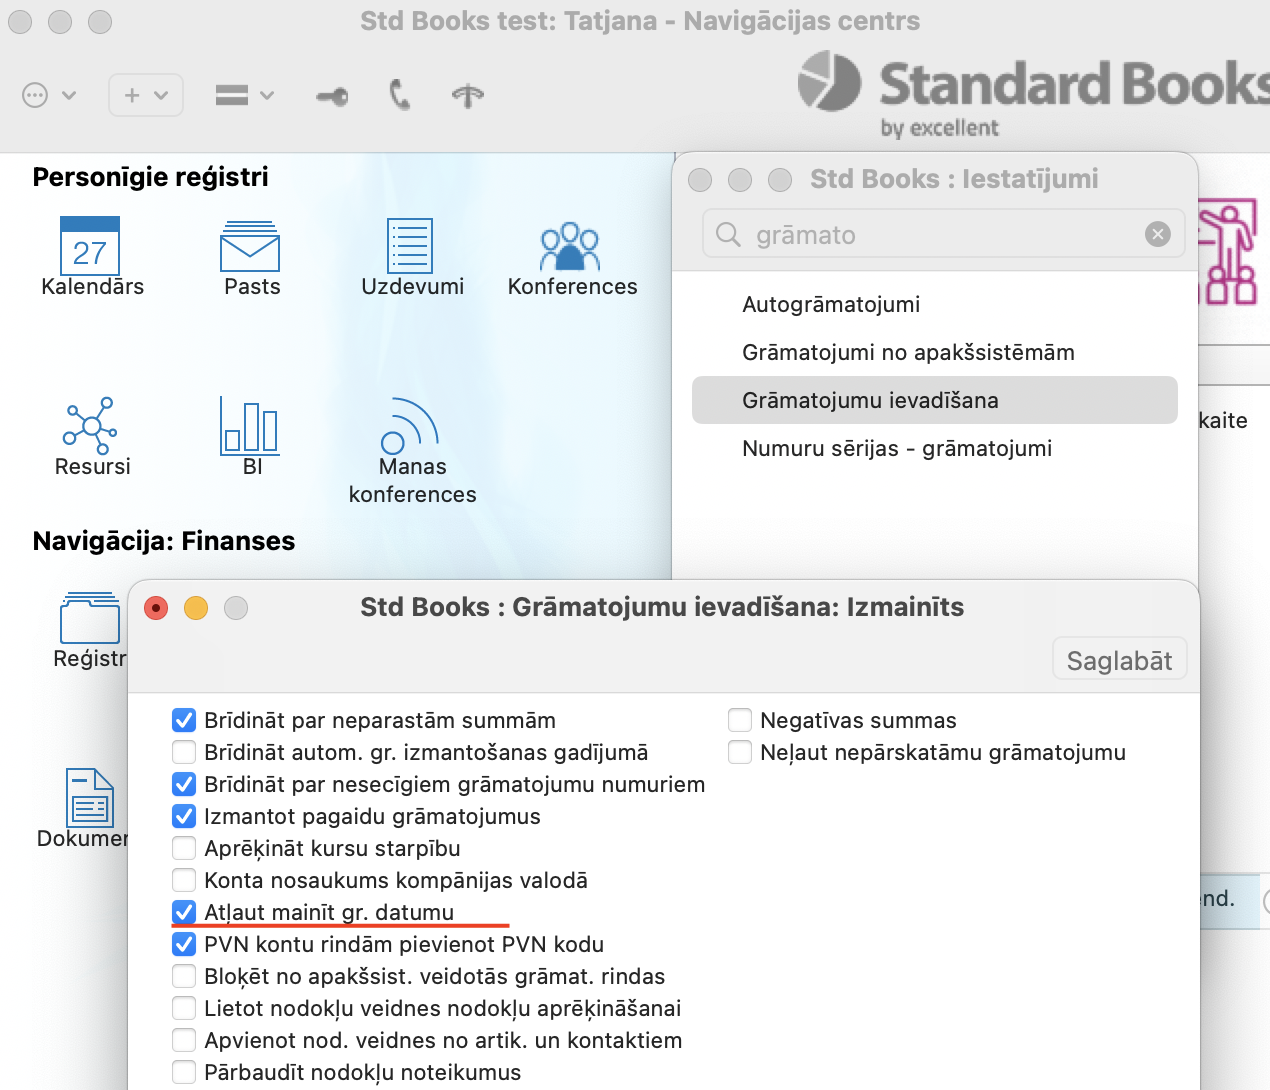This screenshot has height=1090, width=1270.
Task: Select Autogrāmatojumi in settings list
Action: 830,305
